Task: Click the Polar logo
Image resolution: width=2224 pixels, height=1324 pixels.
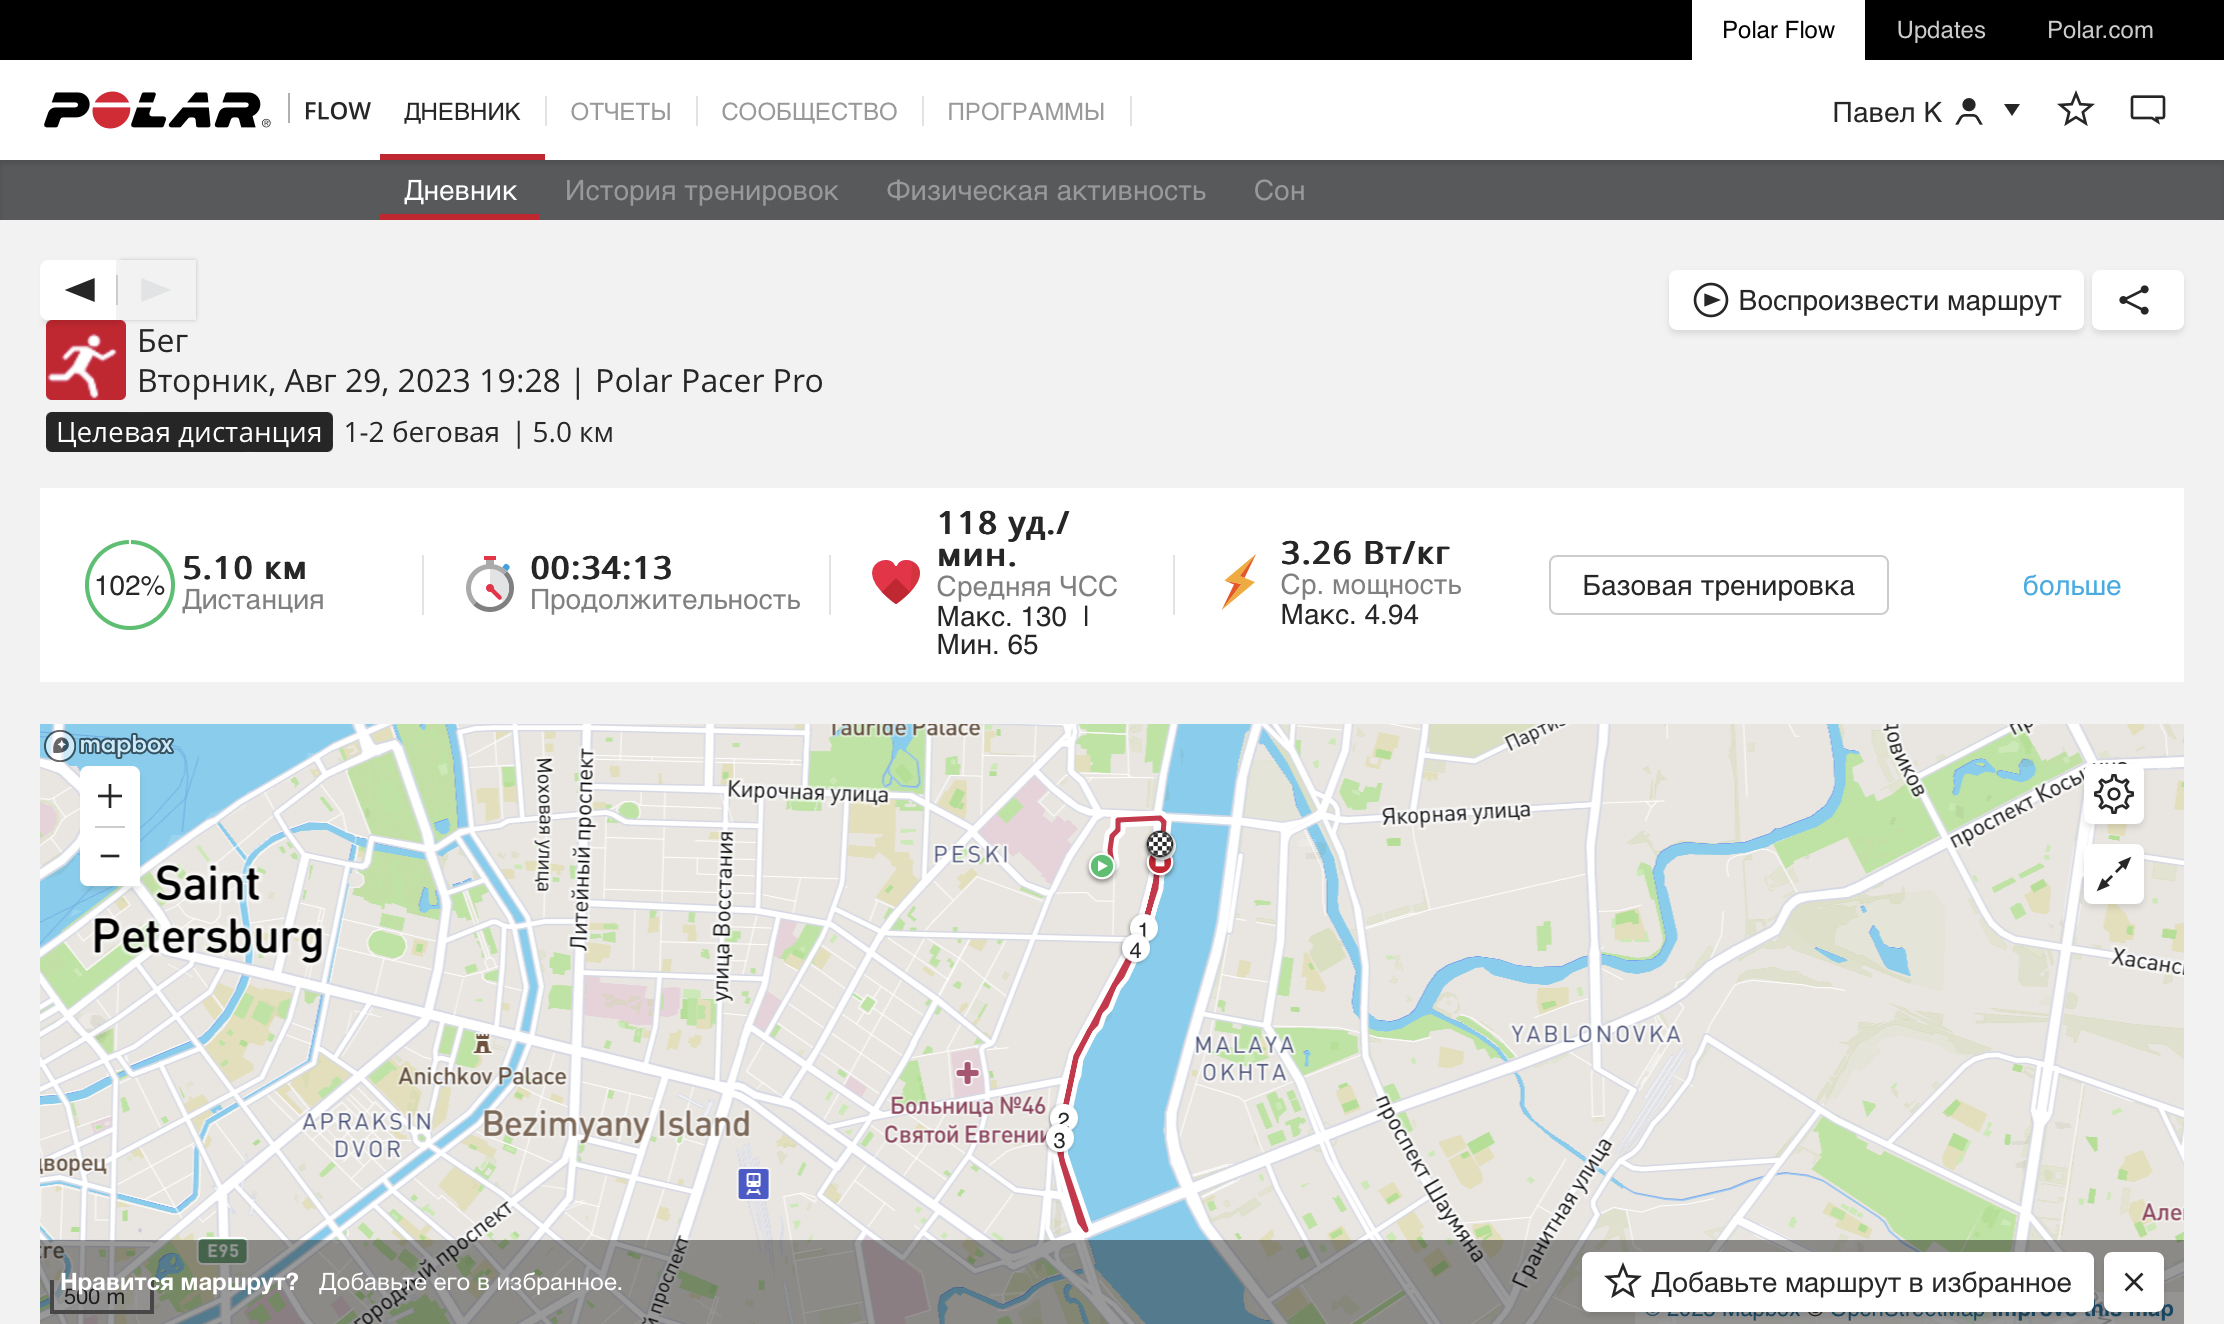Action: click(157, 110)
